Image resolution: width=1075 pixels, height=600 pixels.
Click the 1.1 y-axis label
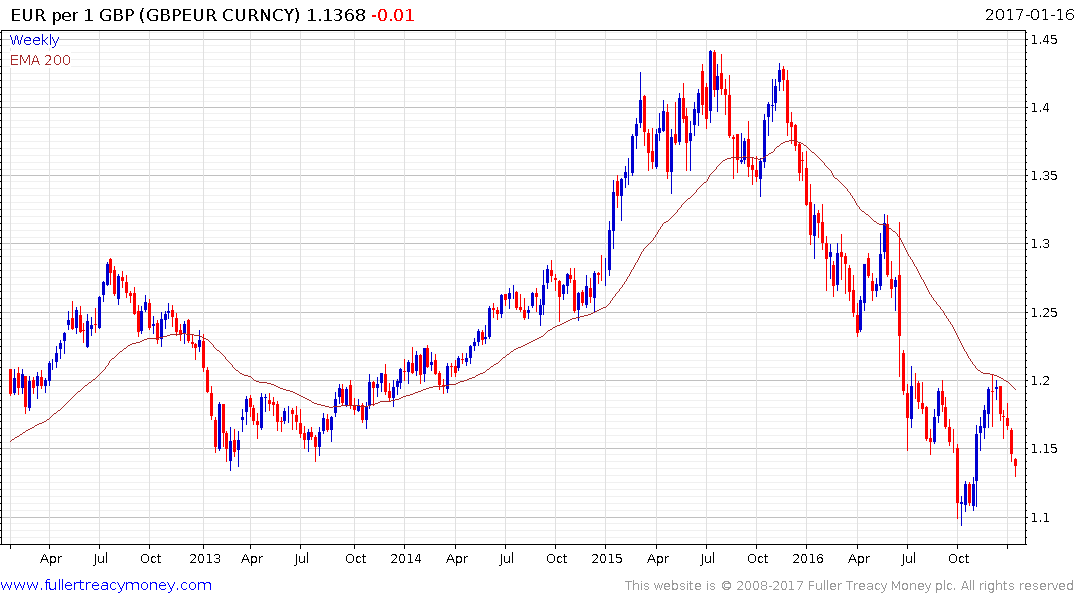tap(1040, 518)
